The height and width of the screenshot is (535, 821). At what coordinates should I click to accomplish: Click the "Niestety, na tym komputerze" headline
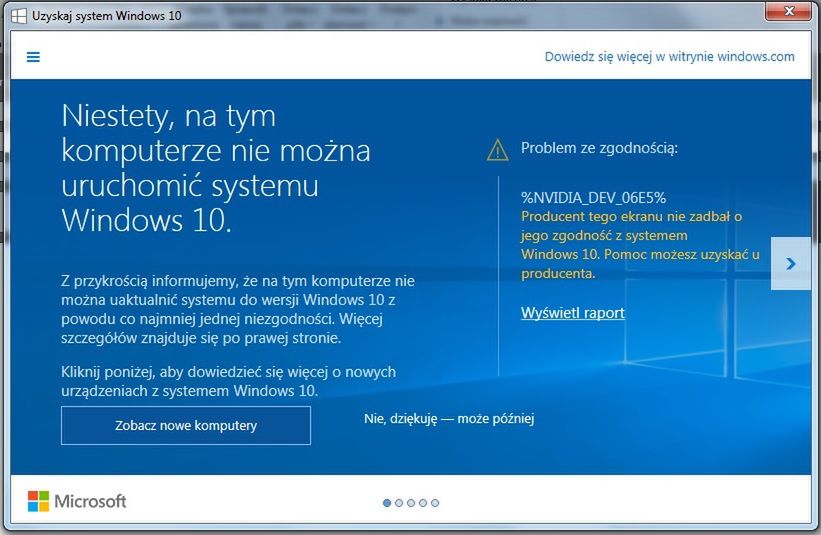click(216, 168)
